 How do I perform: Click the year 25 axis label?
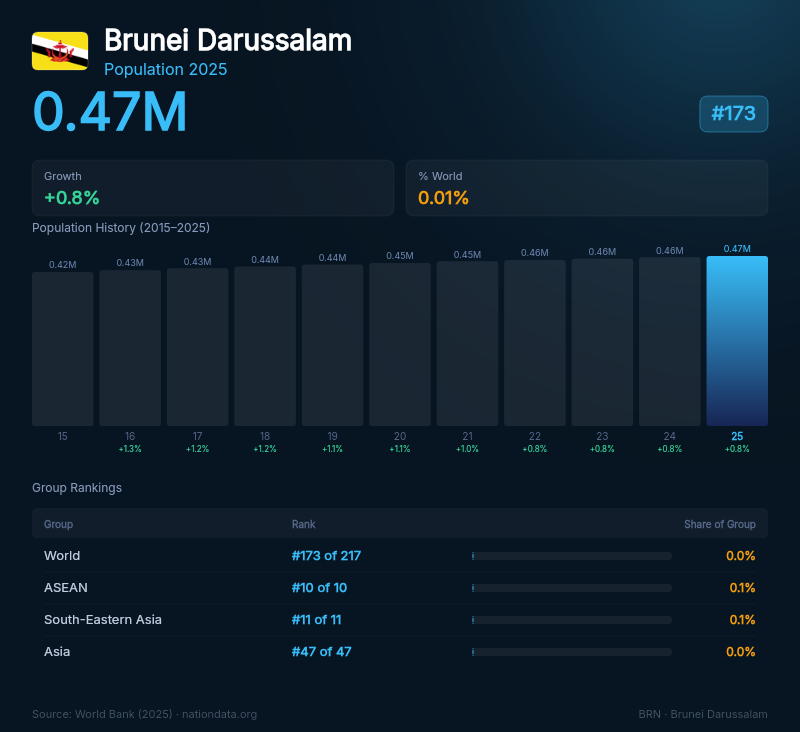[x=737, y=436]
